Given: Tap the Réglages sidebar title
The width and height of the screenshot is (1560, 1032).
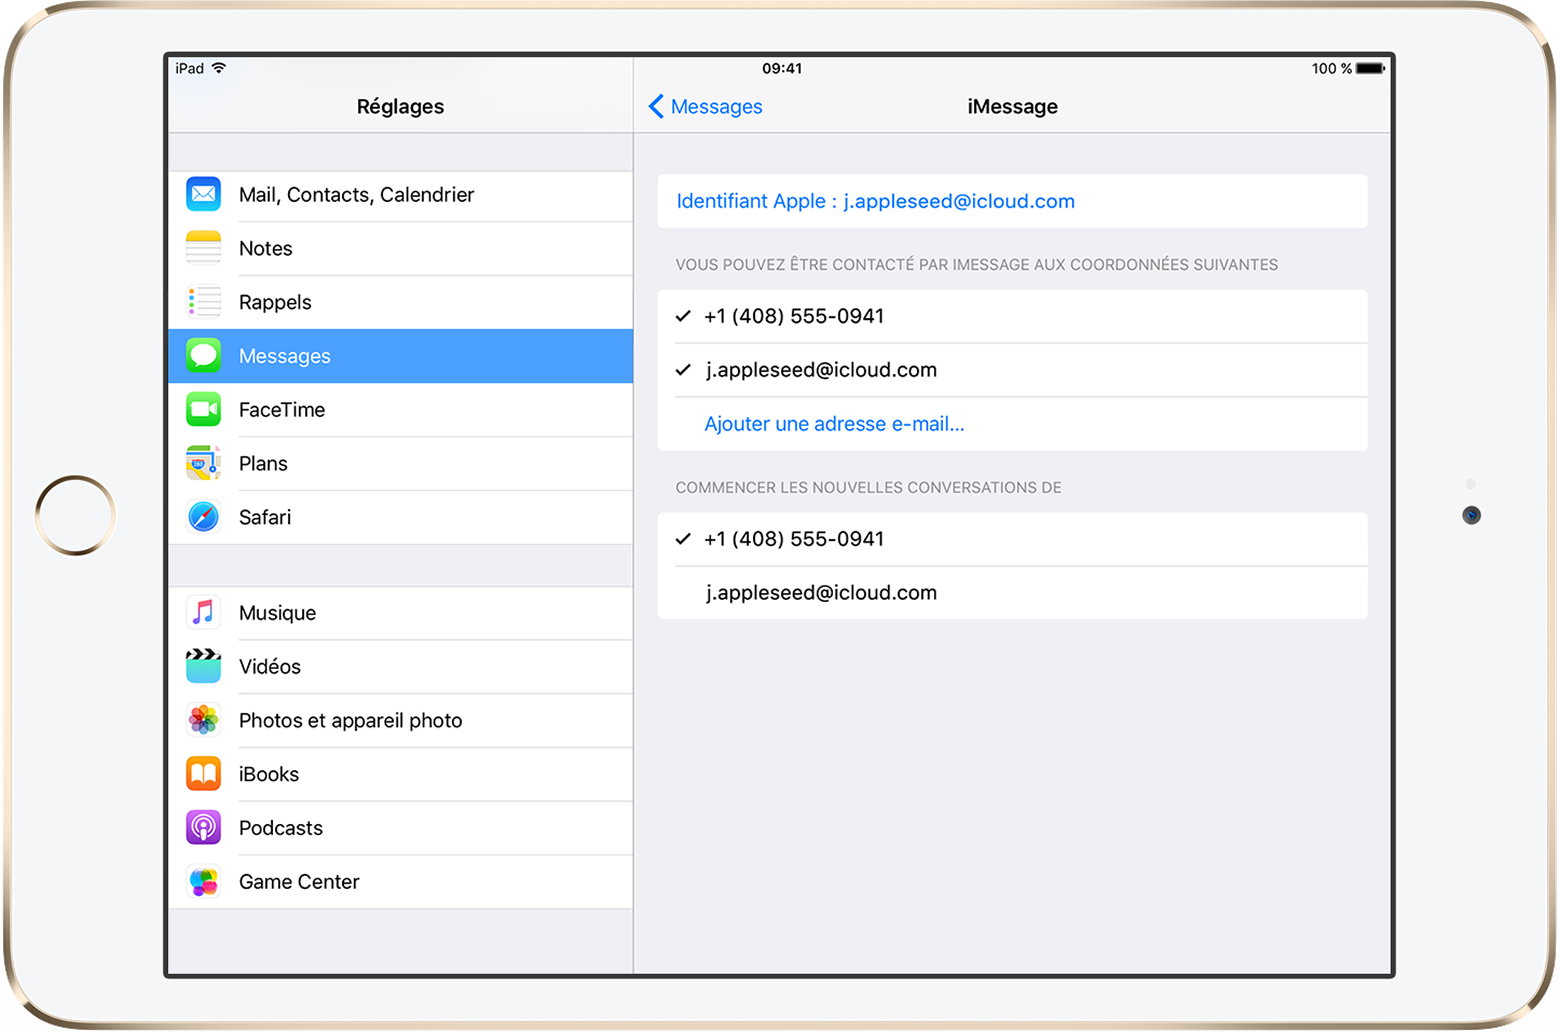Looking at the screenshot, I should 400,106.
